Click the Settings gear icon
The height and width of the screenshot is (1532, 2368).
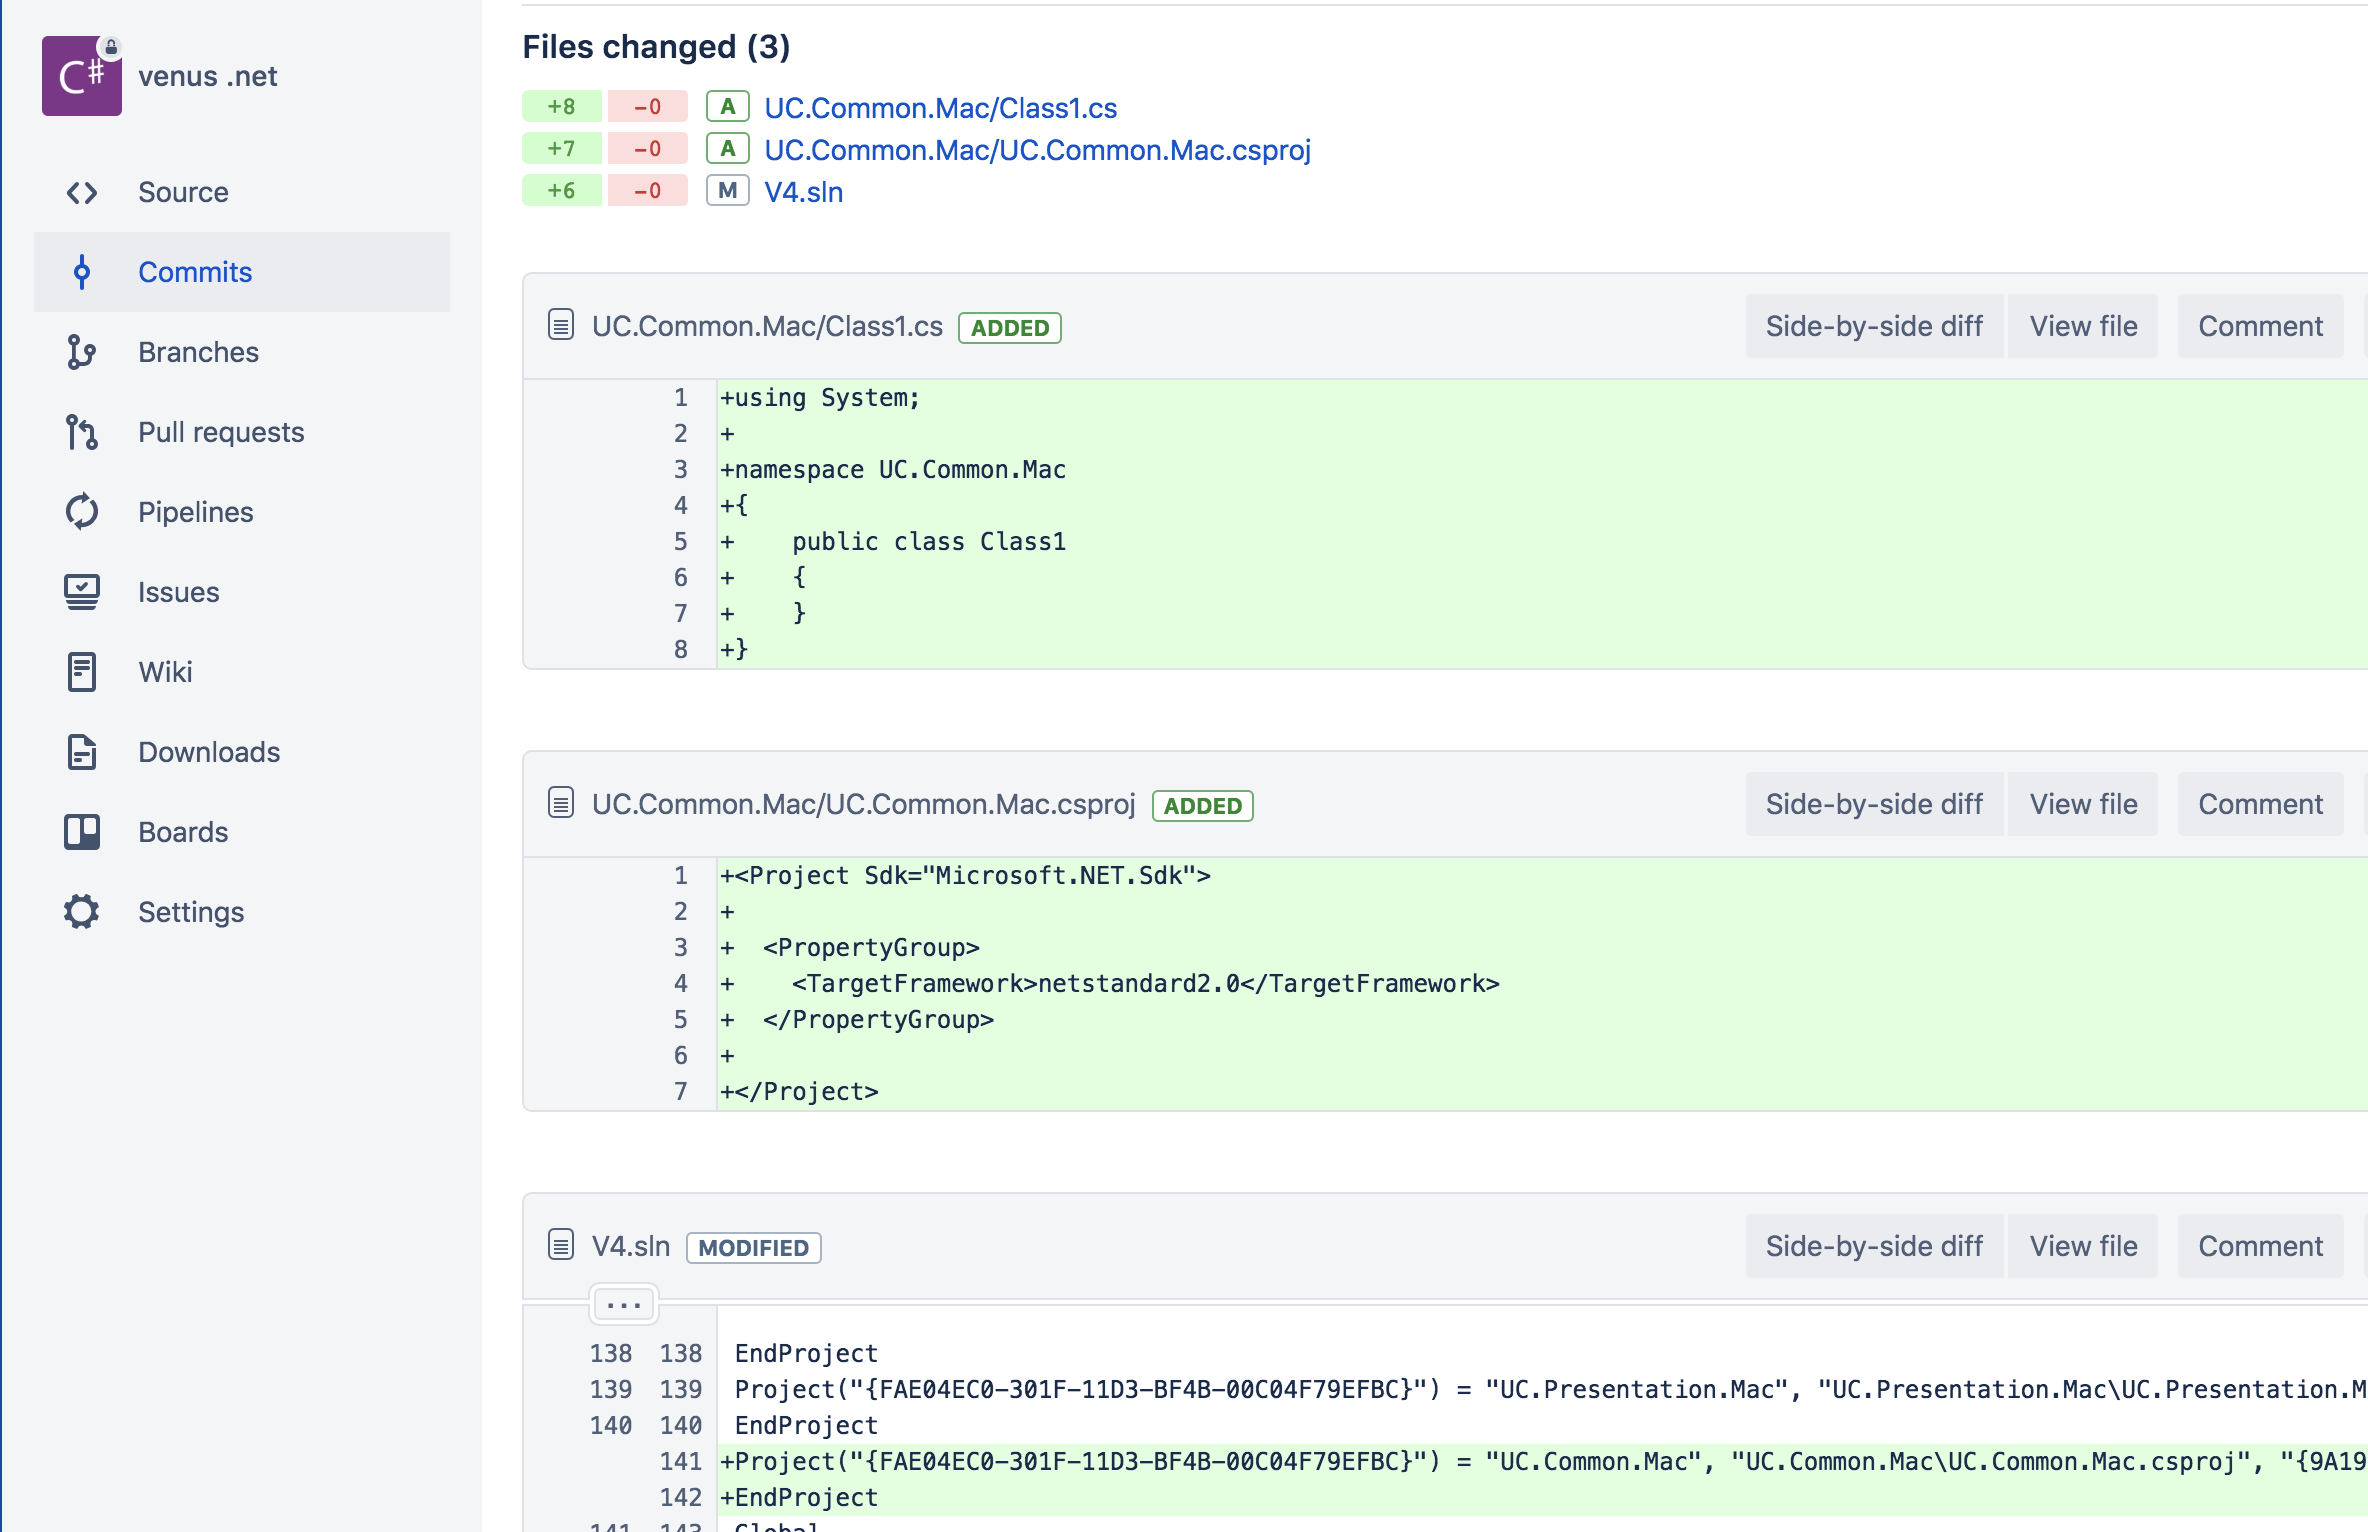pos(82,912)
